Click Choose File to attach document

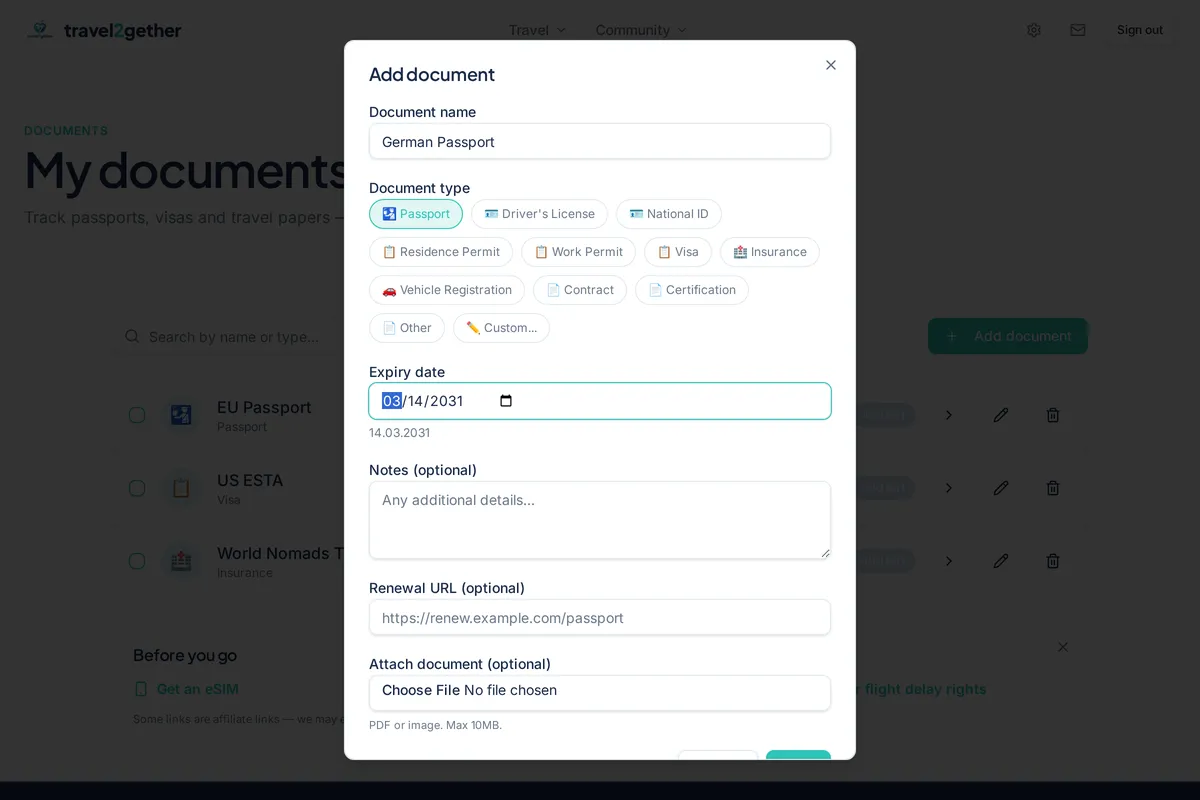click(x=421, y=690)
